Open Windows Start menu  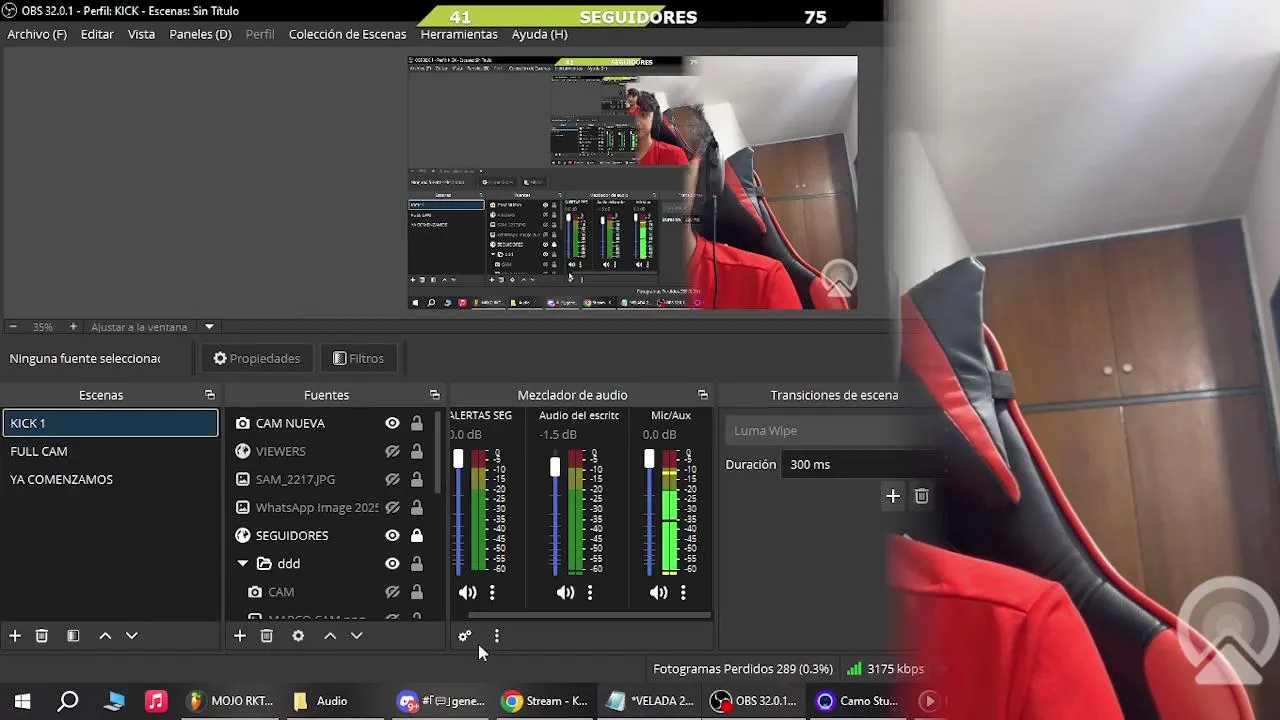pyautogui.click(x=22, y=701)
